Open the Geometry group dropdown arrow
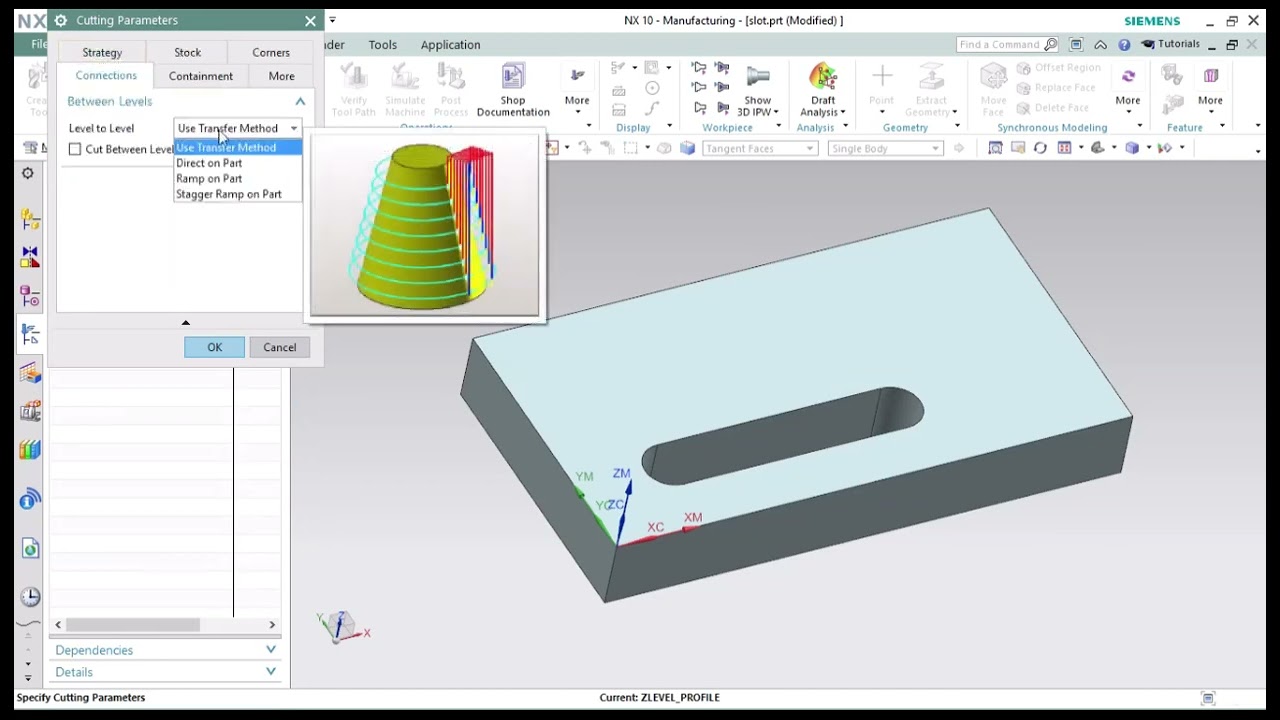 957,127
